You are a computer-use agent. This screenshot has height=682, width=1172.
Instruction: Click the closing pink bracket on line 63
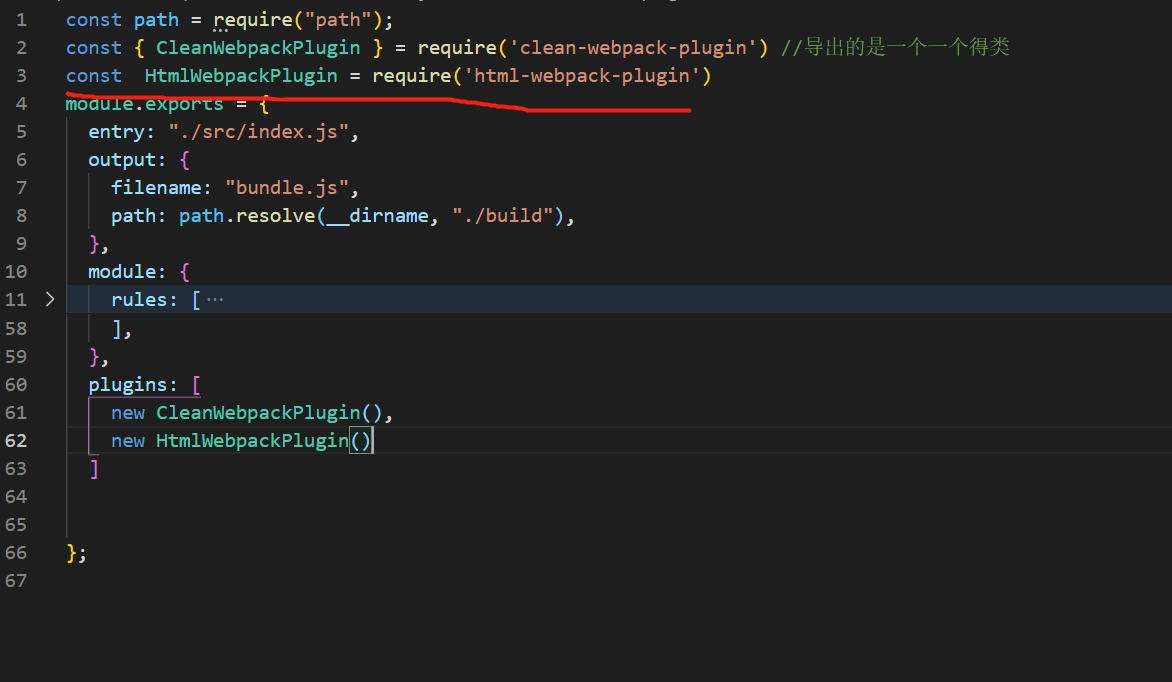tap(94, 470)
